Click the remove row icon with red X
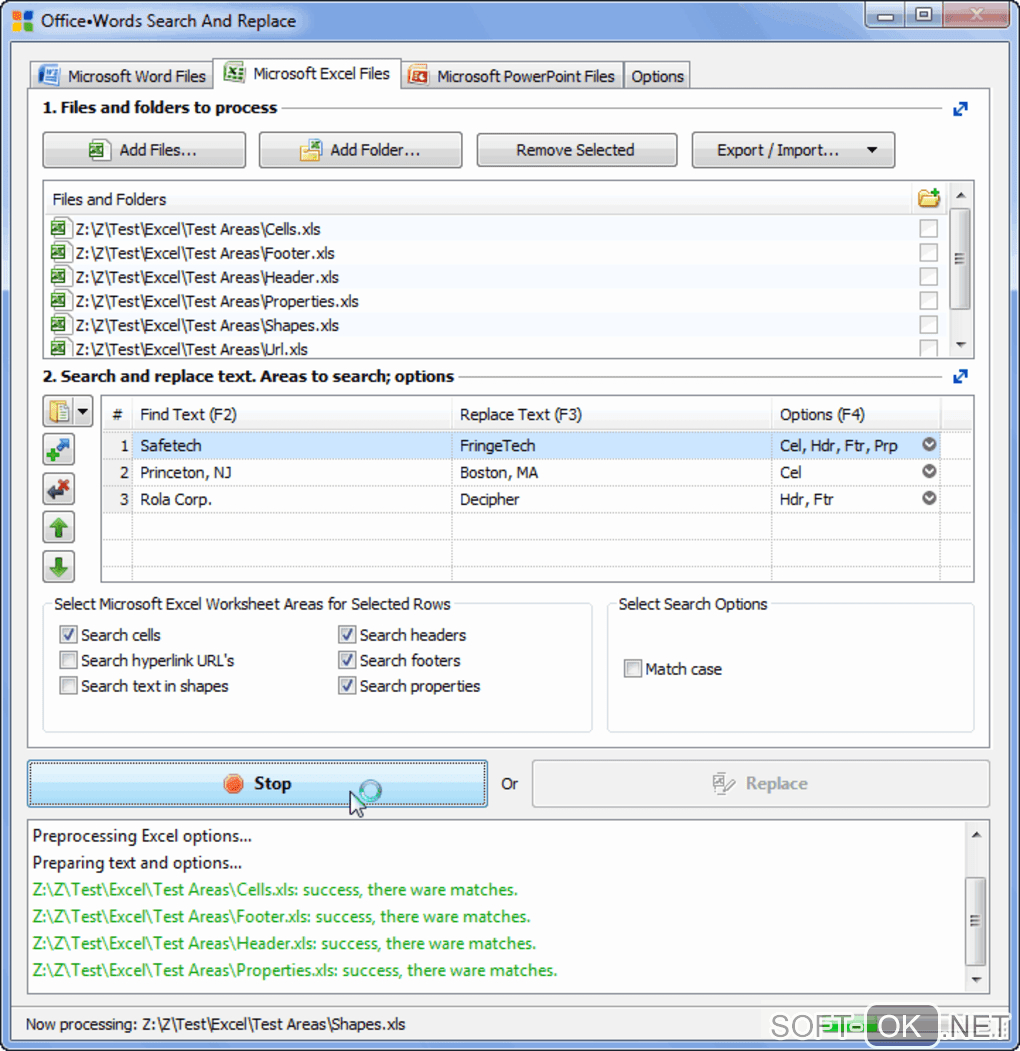The image size is (1020, 1051). coord(59,489)
